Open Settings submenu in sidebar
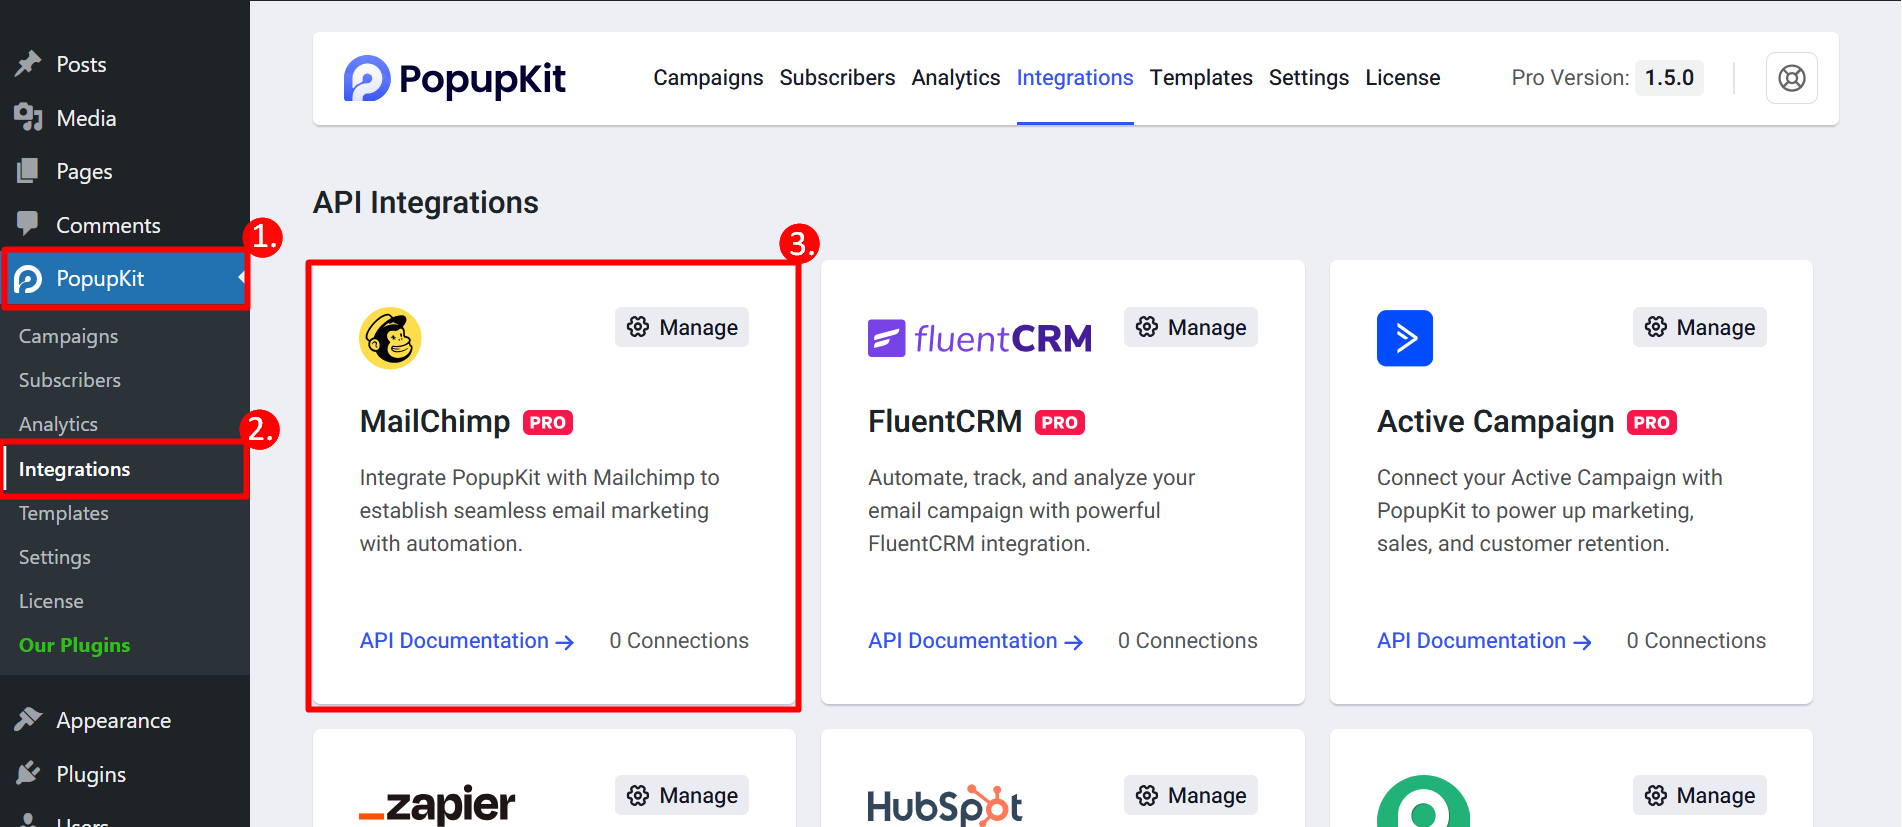The image size is (1902, 827). (x=55, y=557)
